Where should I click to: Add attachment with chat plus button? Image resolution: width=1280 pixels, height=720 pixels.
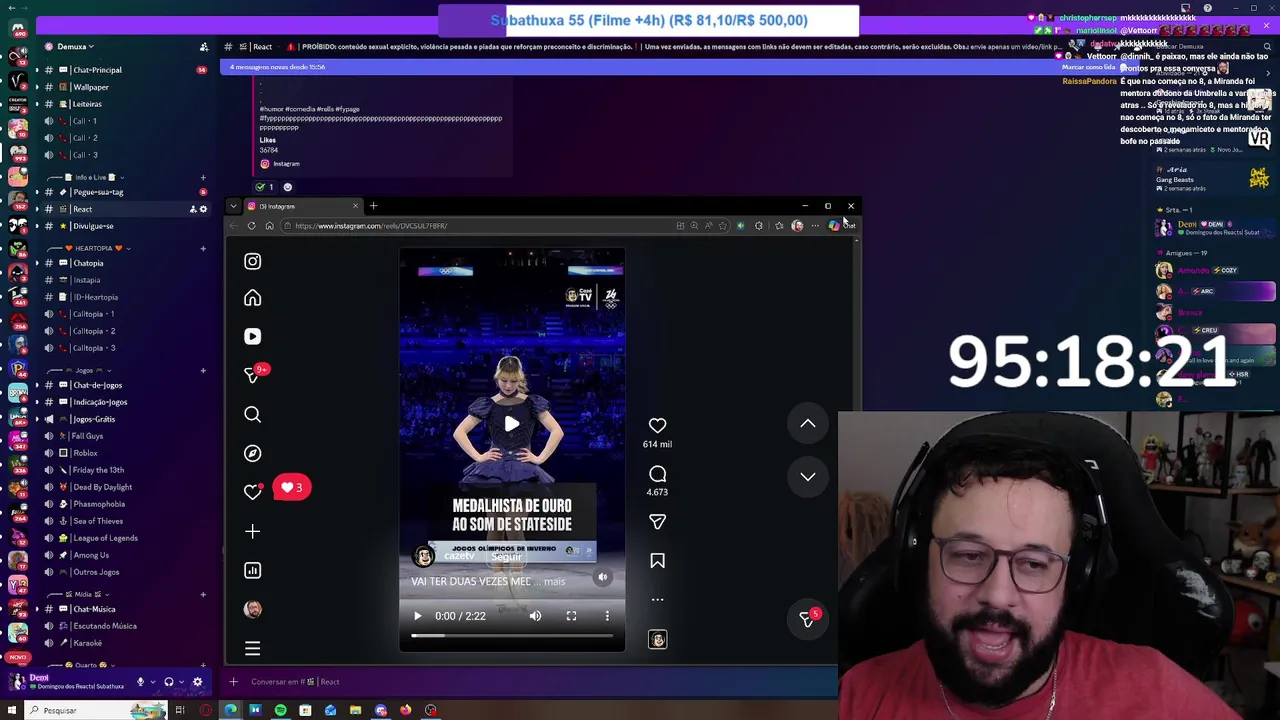[x=233, y=682]
